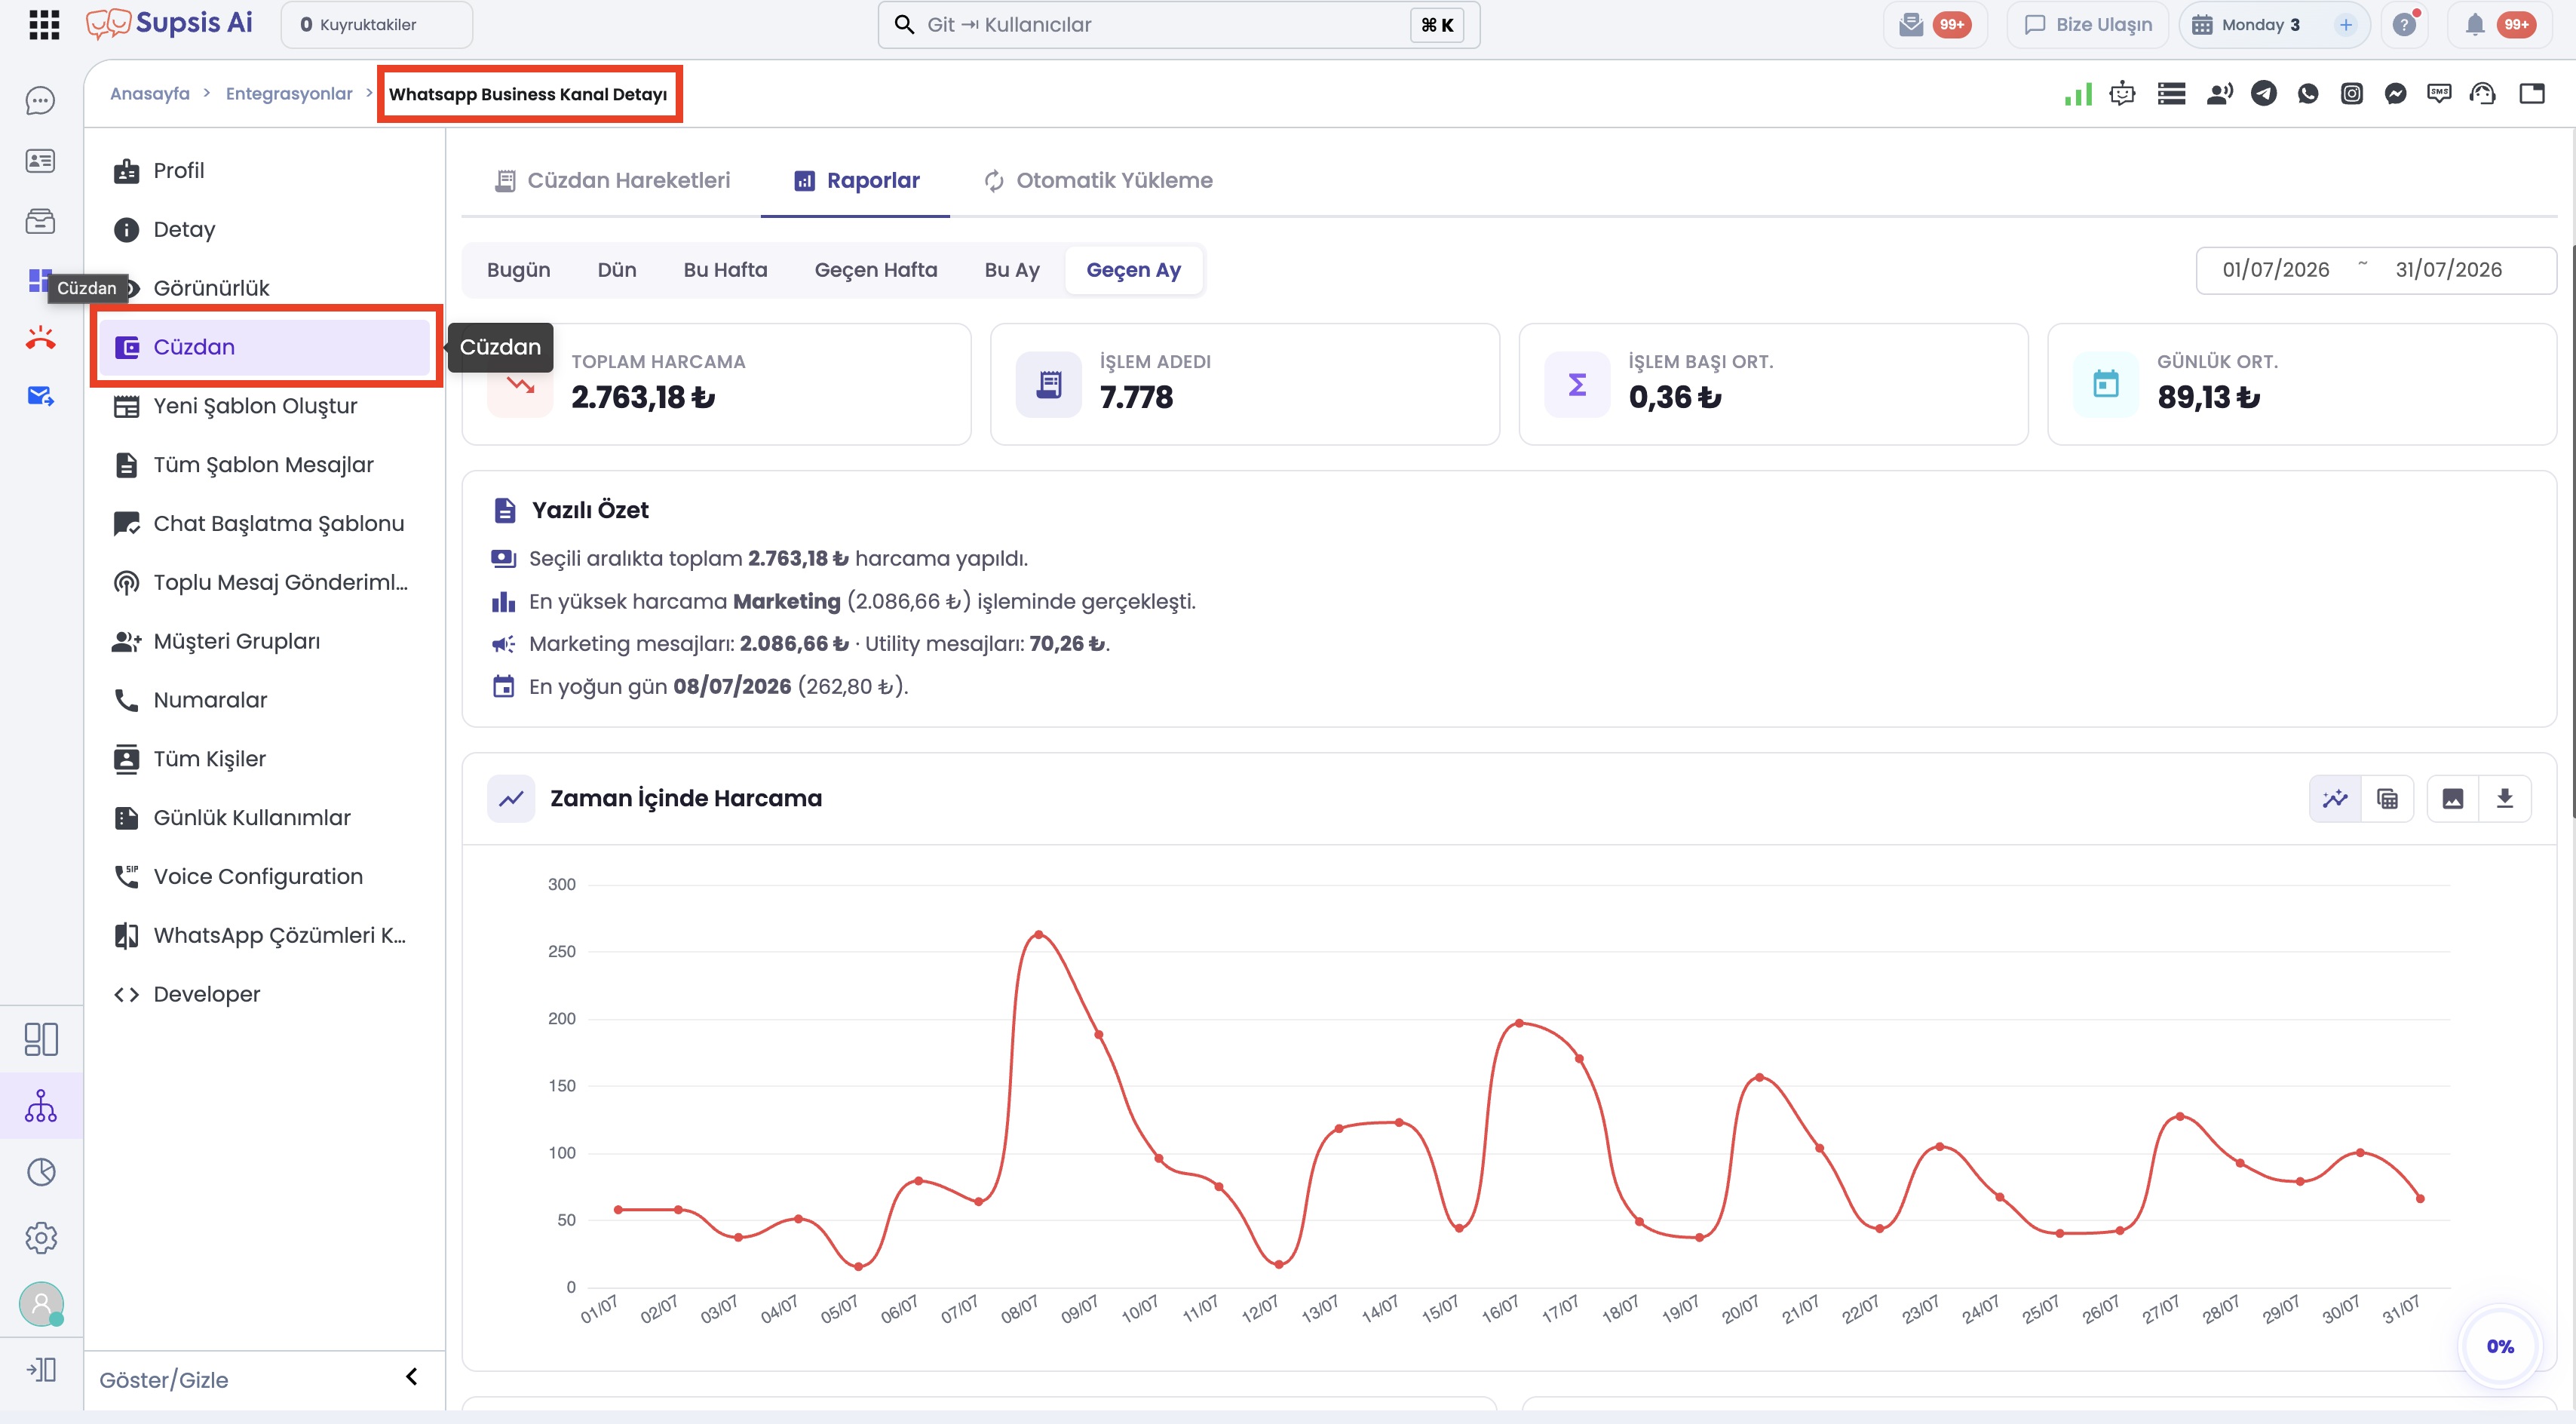Image resolution: width=2576 pixels, height=1424 pixels.
Task: Open the apps grid menu icon
Action: 44,24
